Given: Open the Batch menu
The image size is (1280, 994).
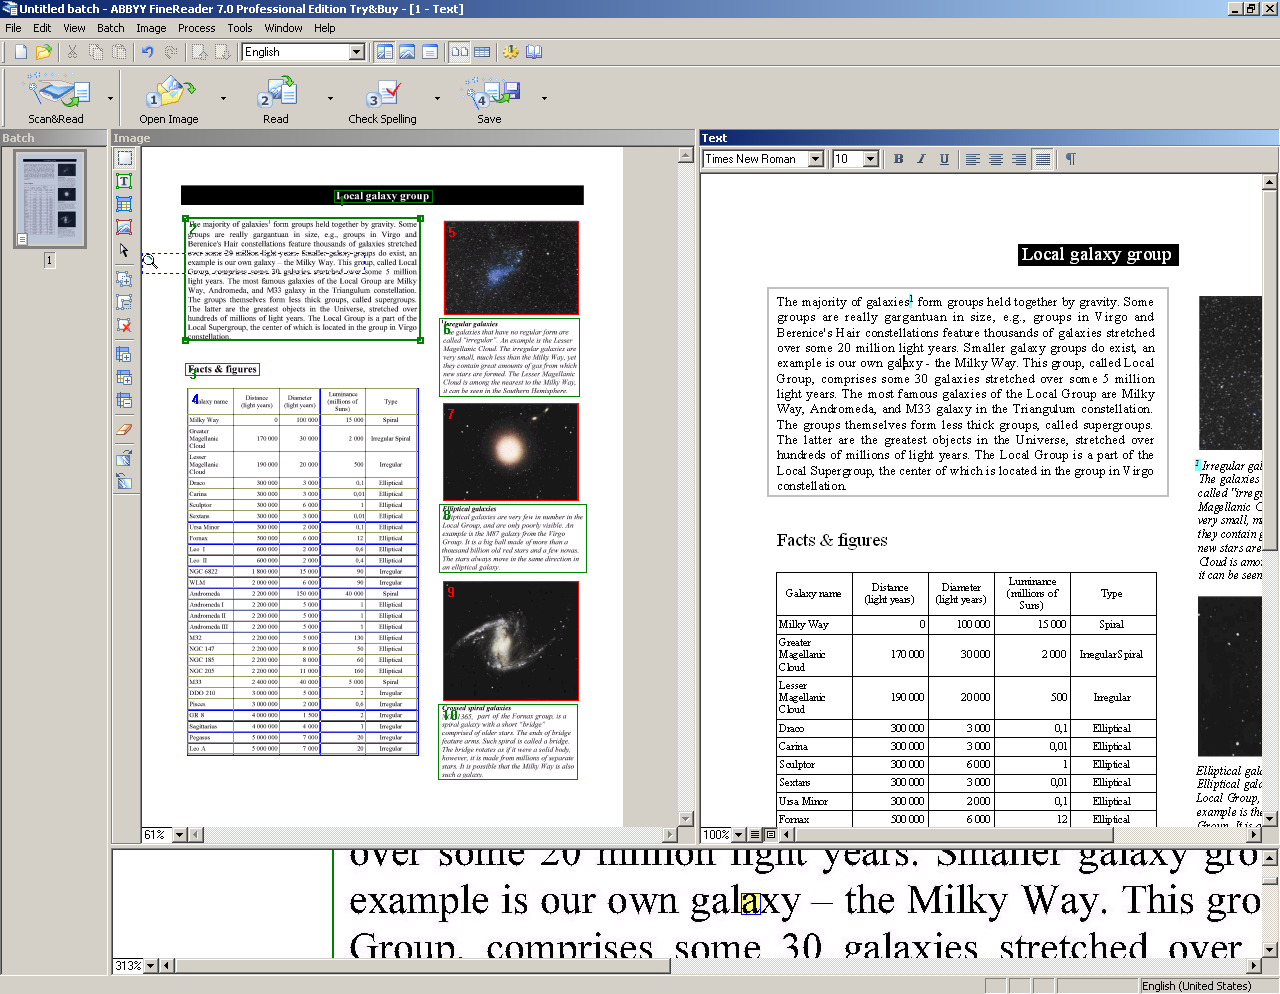Looking at the screenshot, I should 111,28.
